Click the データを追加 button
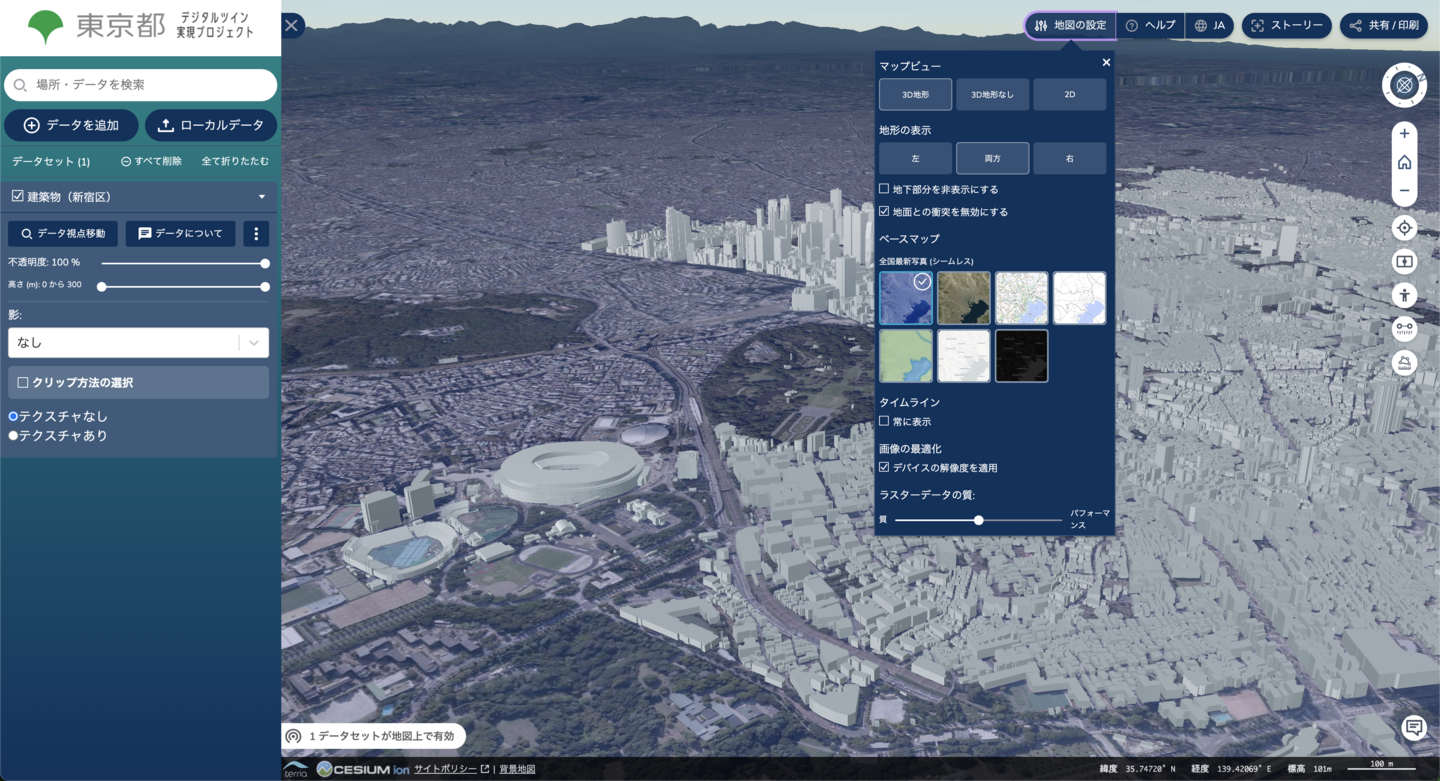 point(71,125)
